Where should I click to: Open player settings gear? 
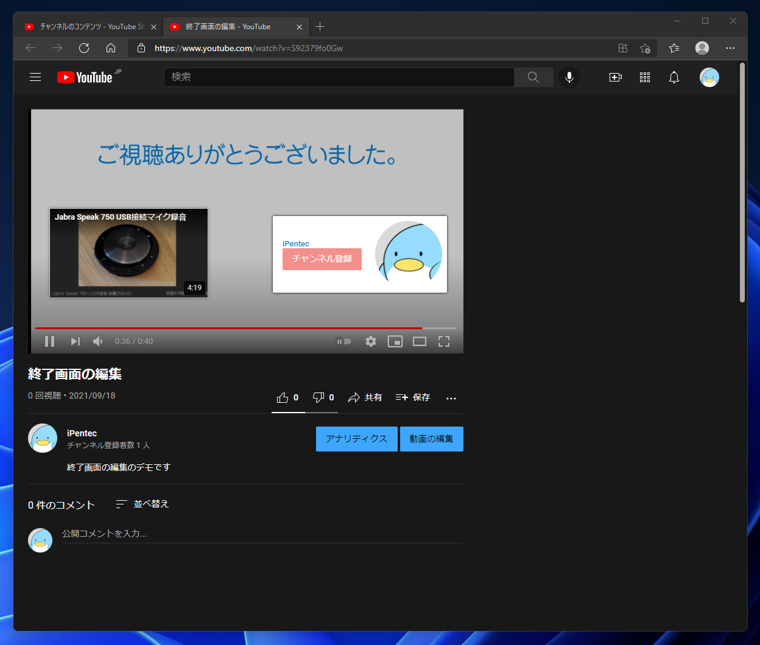click(x=371, y=341)
